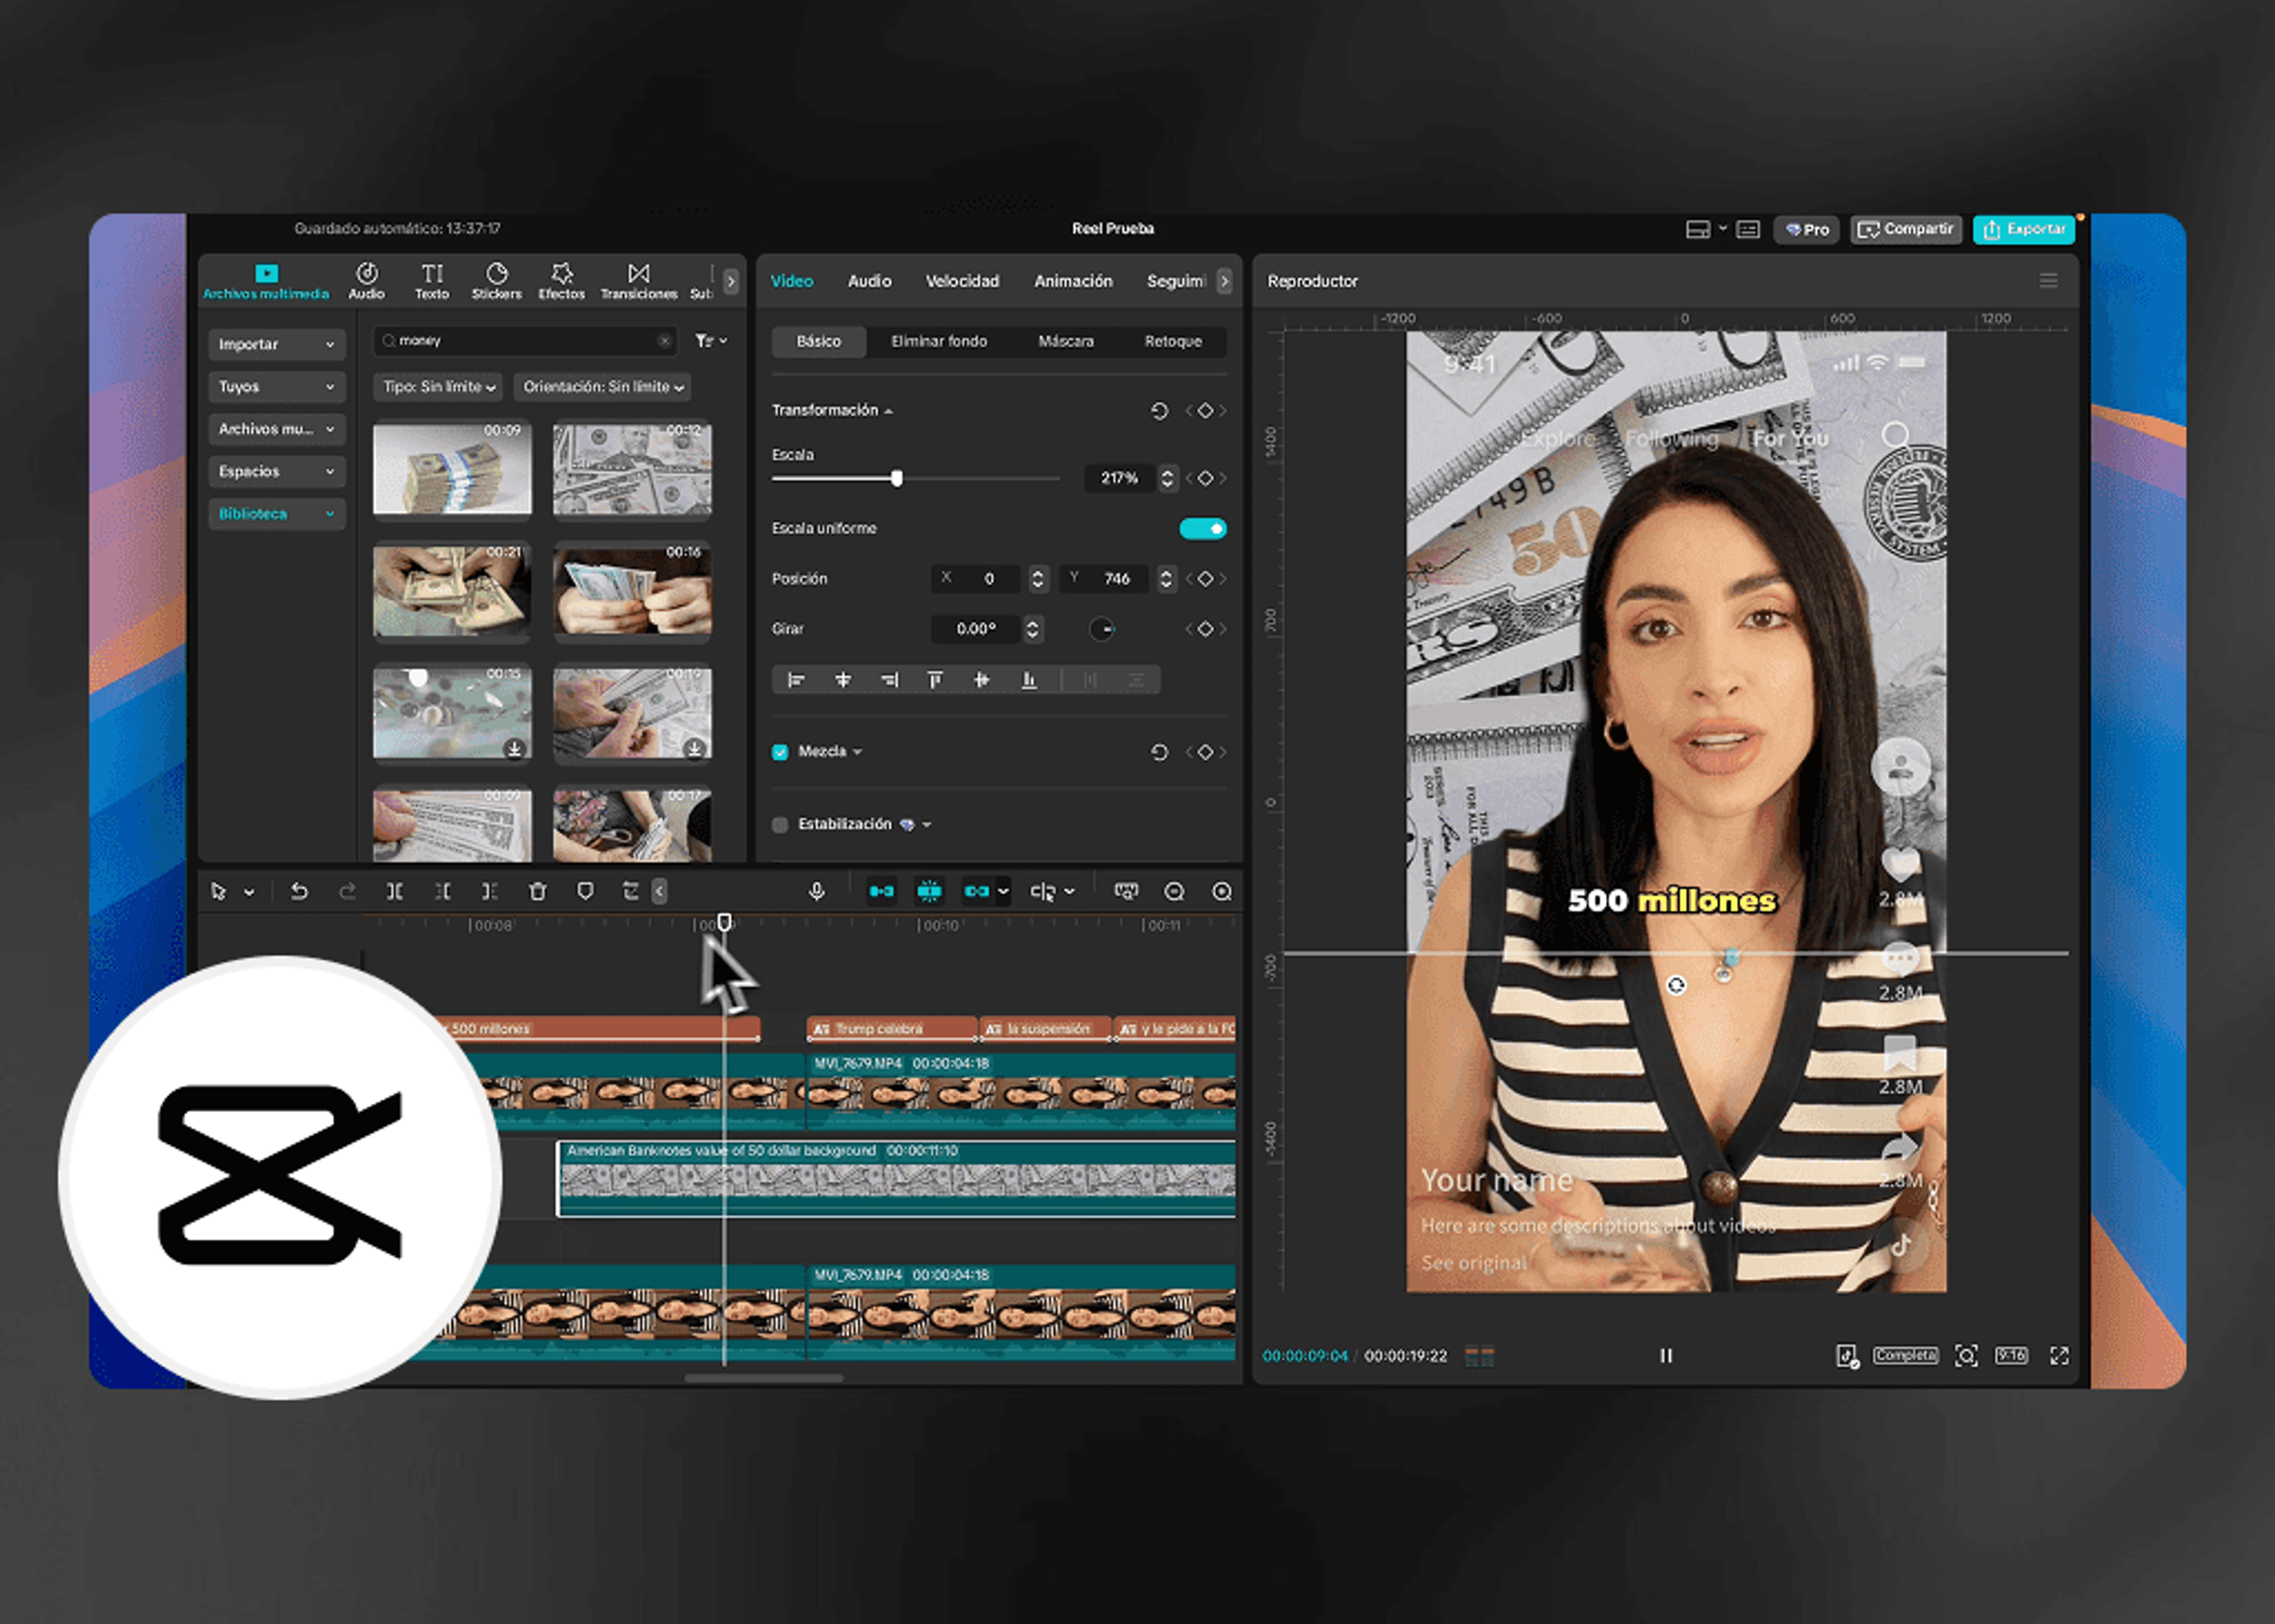Image resolution: width=2275 pixels, height=1624 pixels.
Task: Open the Orientación: Sin límite dropdown
Action: [x=603, y=387]
